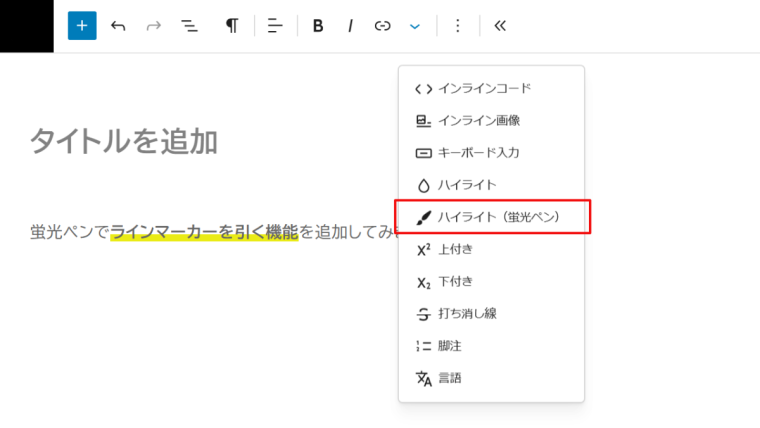This screenshot has height=428, width=760.
Task: Insert a link with the link icon
Action: [x=382, y=26]
